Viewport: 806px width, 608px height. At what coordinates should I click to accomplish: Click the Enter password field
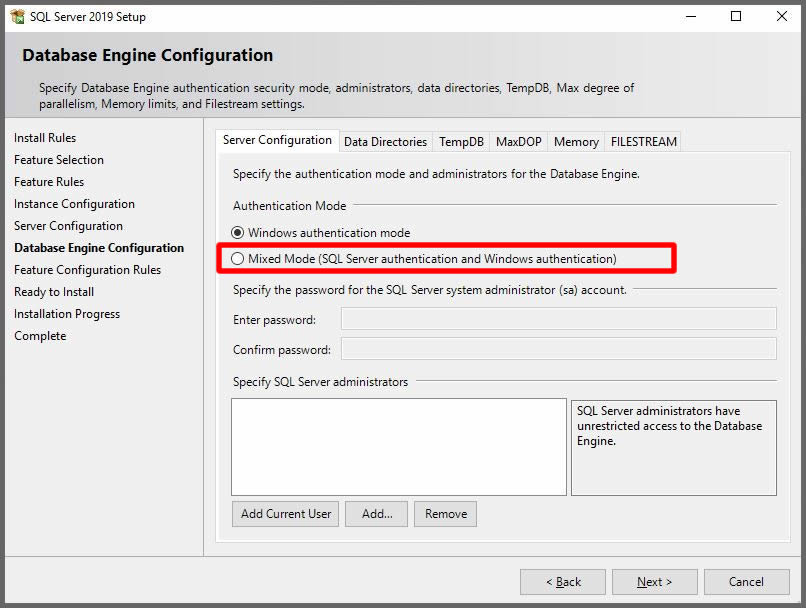(558, 319)
